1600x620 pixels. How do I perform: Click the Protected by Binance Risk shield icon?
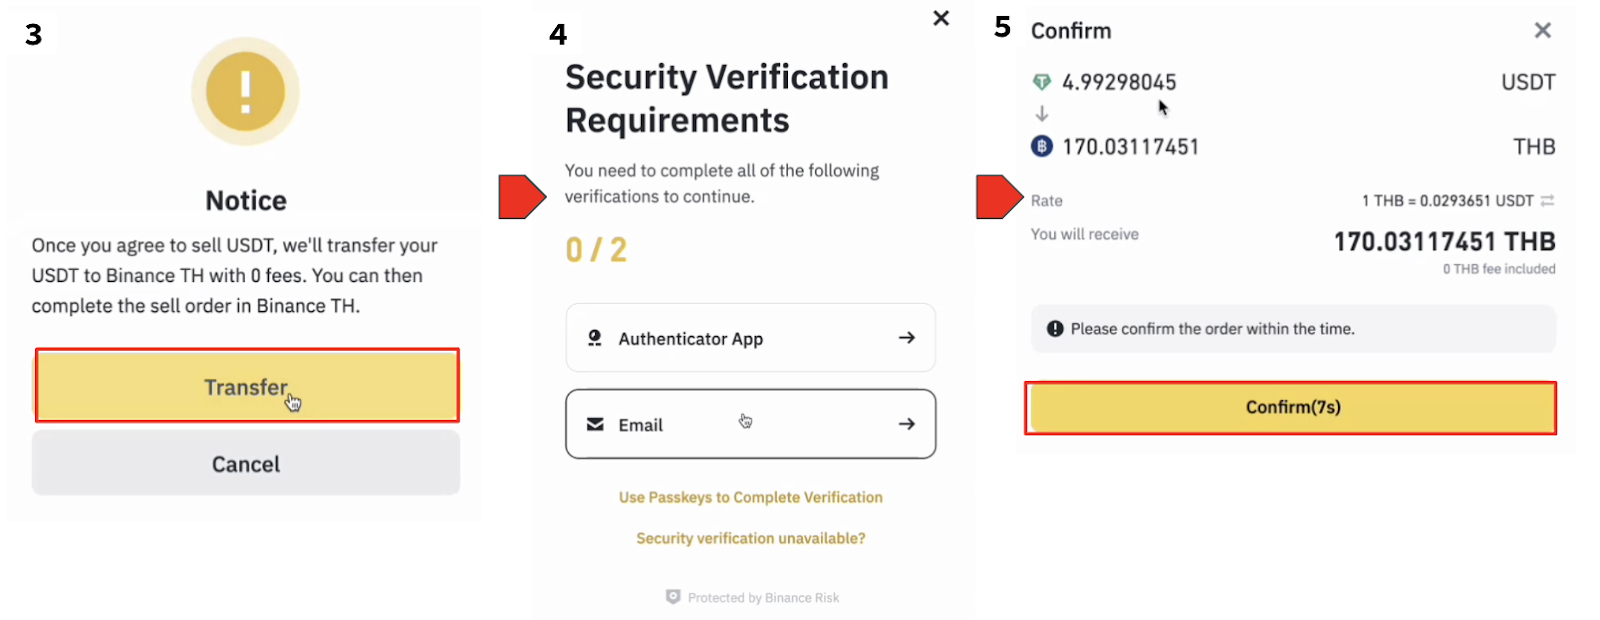click(673, 597)
